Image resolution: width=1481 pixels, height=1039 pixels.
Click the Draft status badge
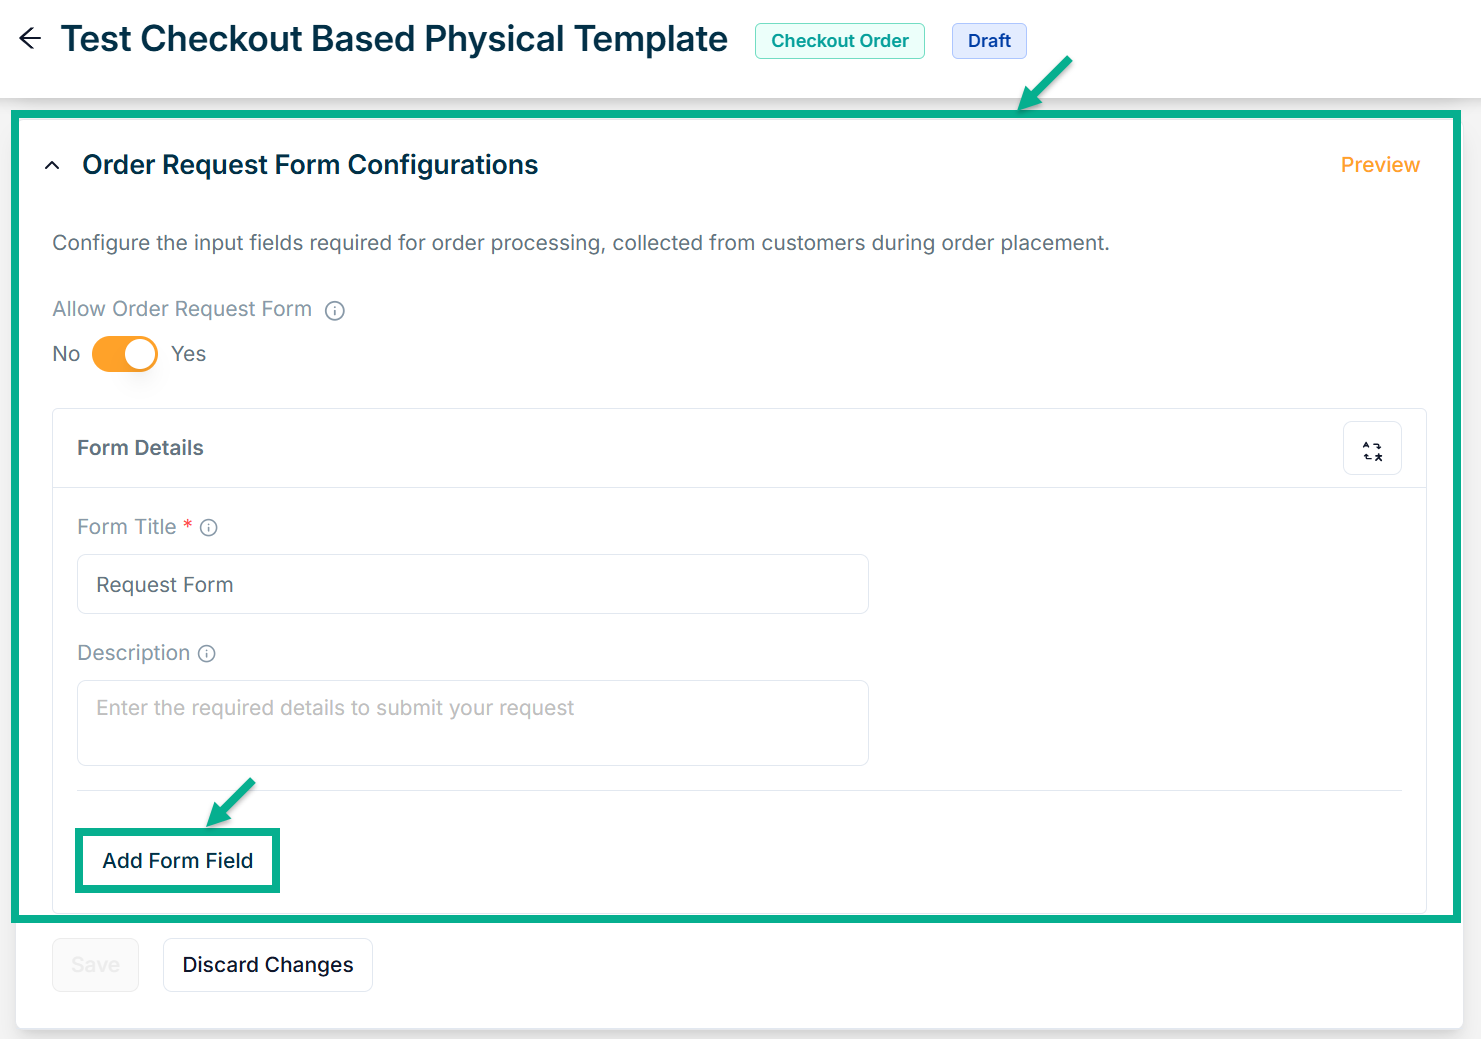coord(988,41)
